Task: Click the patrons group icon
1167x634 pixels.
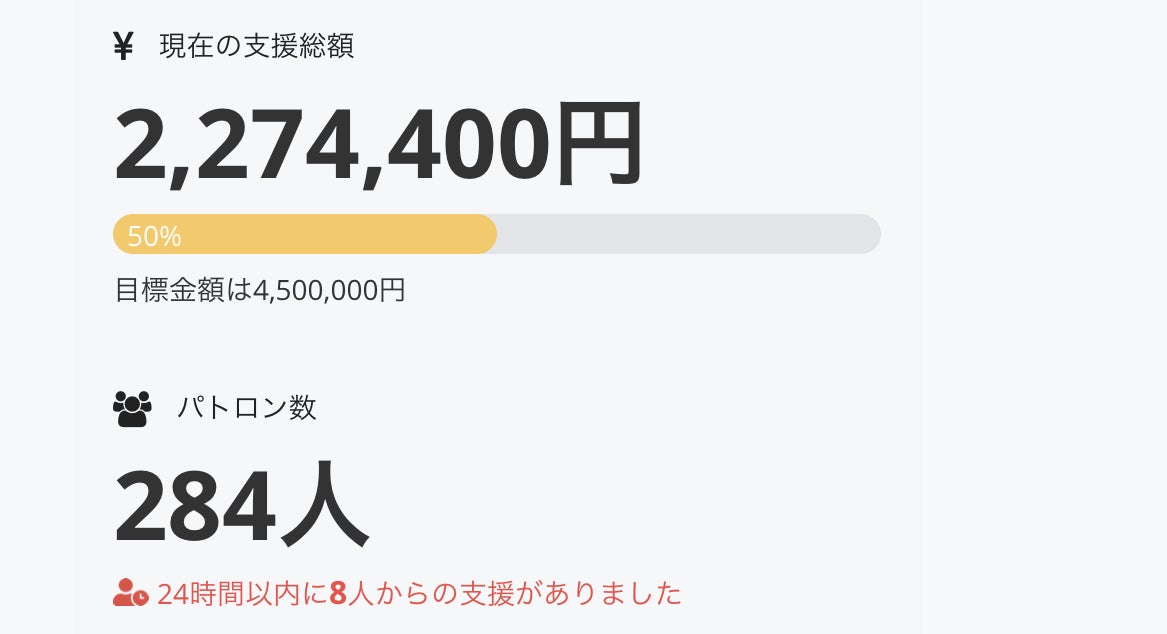Action: coord(132,408)
